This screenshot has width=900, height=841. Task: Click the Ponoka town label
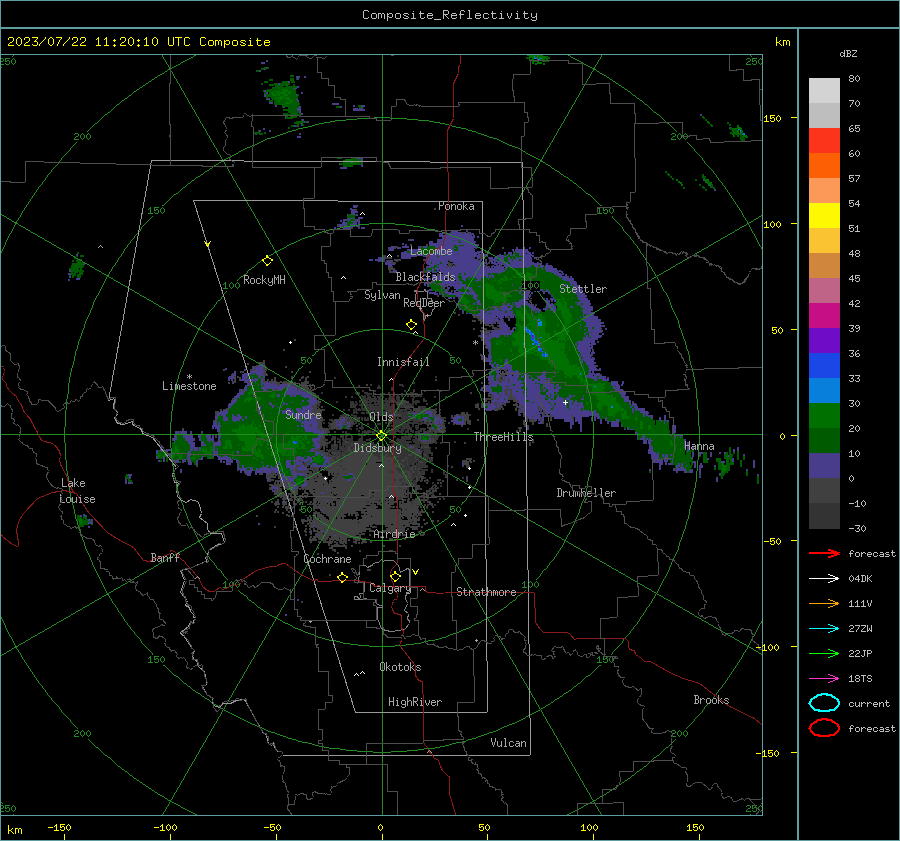click(x=456, y=206)
